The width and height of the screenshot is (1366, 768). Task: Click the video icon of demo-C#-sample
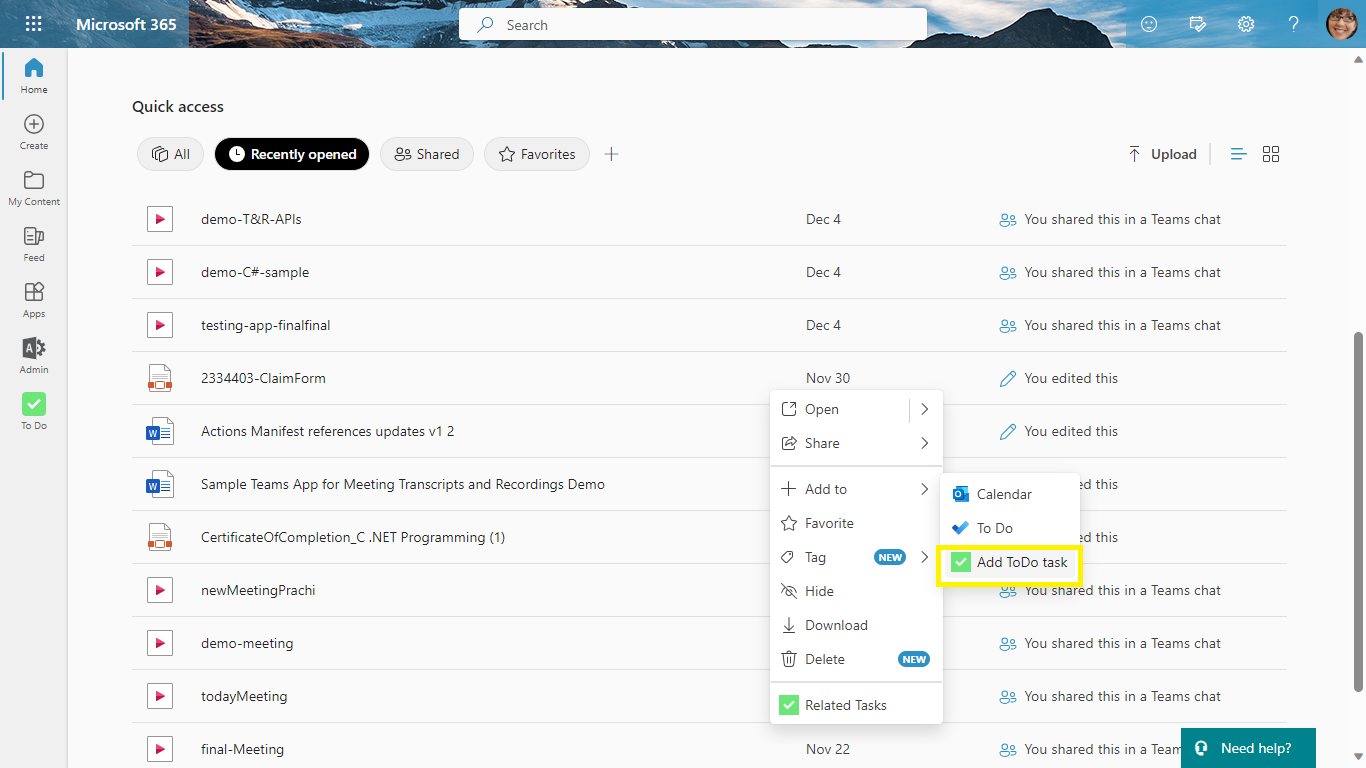point(160,272)
